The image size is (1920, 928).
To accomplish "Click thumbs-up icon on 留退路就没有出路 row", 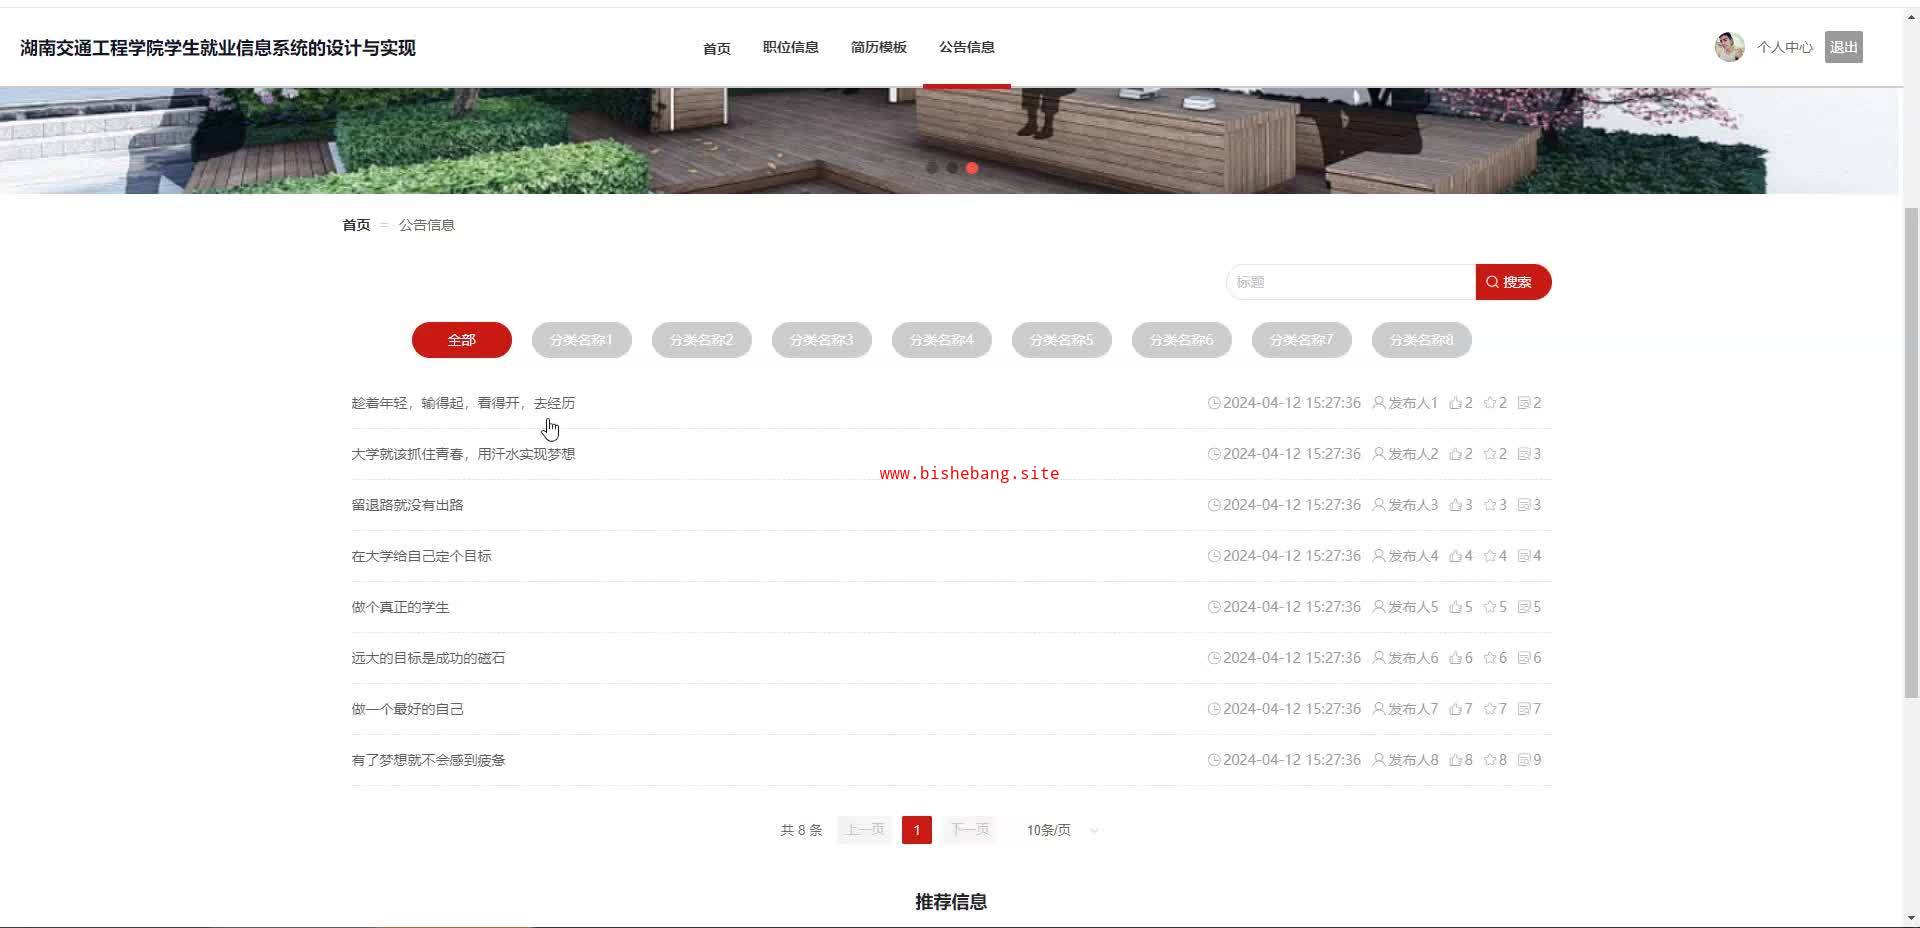I will tap(1455, 505).
